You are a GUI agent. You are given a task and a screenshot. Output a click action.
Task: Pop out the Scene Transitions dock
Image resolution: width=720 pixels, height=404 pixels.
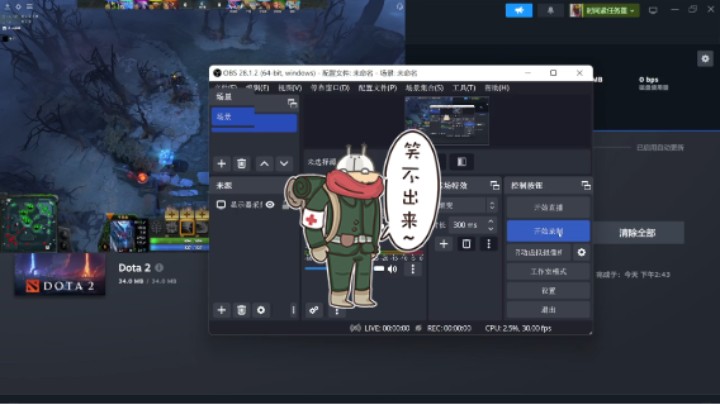click(495, 185)
